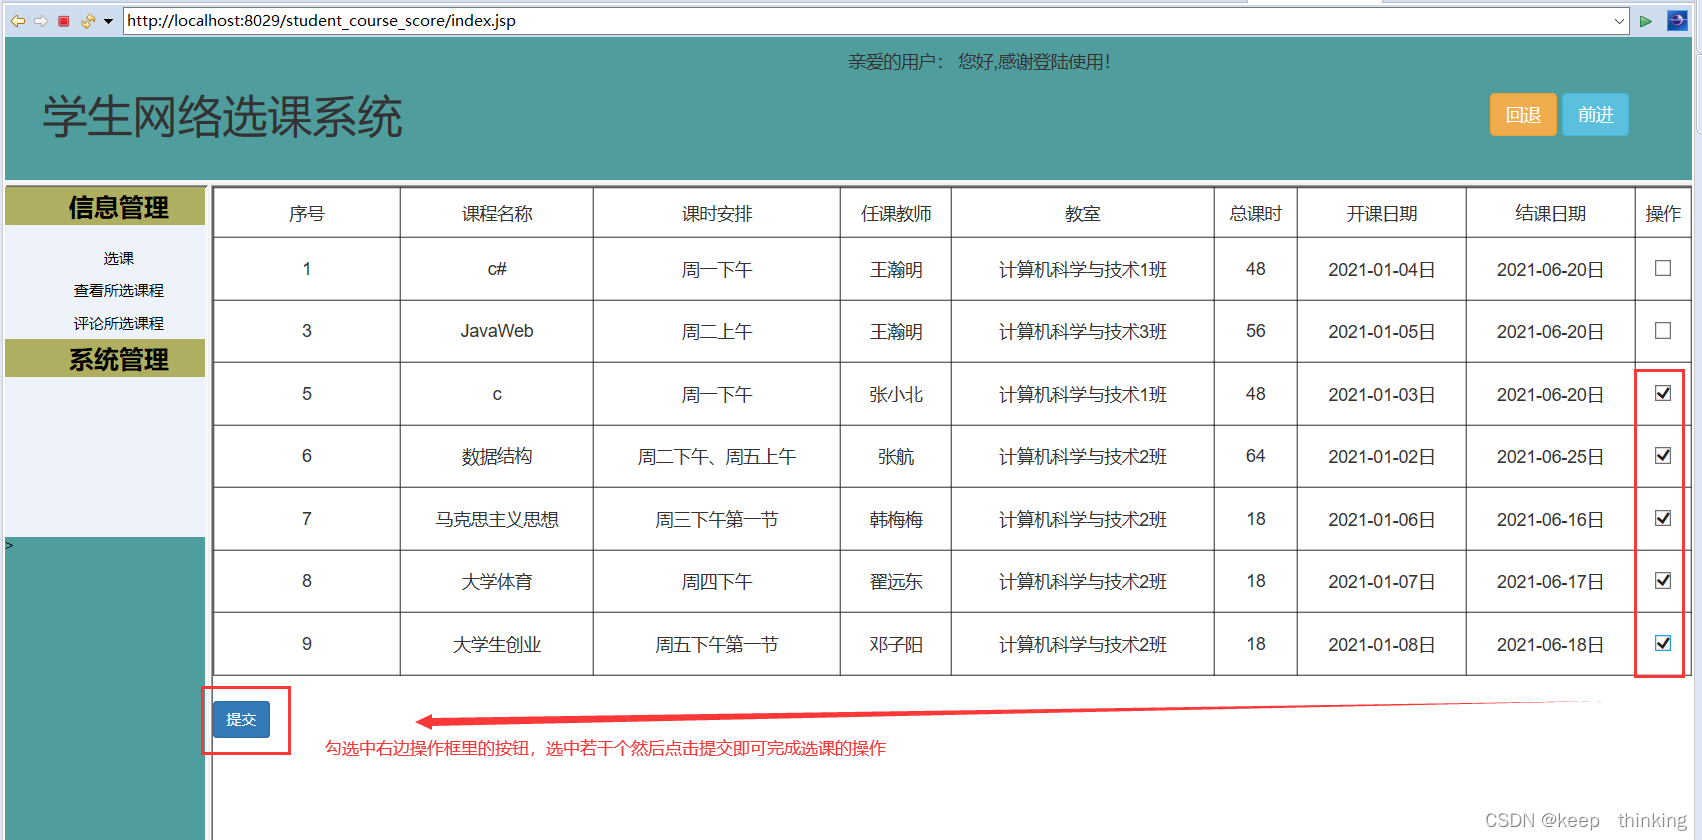Screen dimensions: 1702x840
Task: Click the 周二下午、周五上午 schedule cell
Action: (717, 456)
